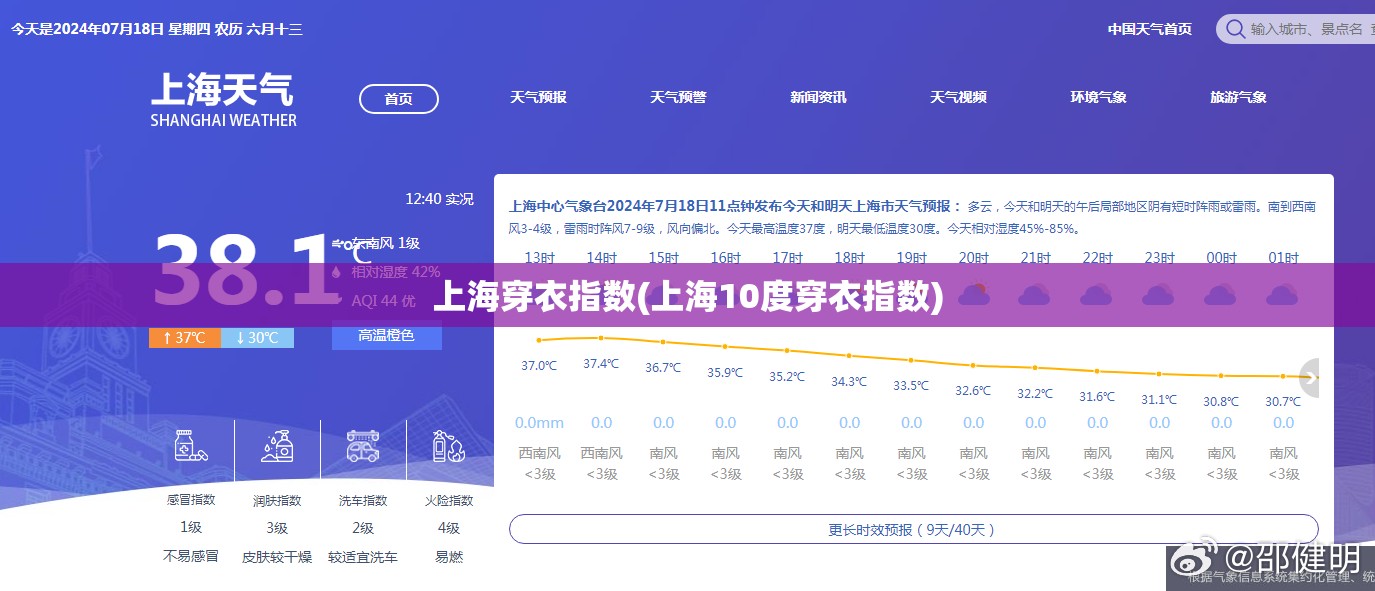Viewport: 1375px width, 591px height.
Task: Click the 上海天气 Shanghai Weather logo
Action: coord(223,99)
